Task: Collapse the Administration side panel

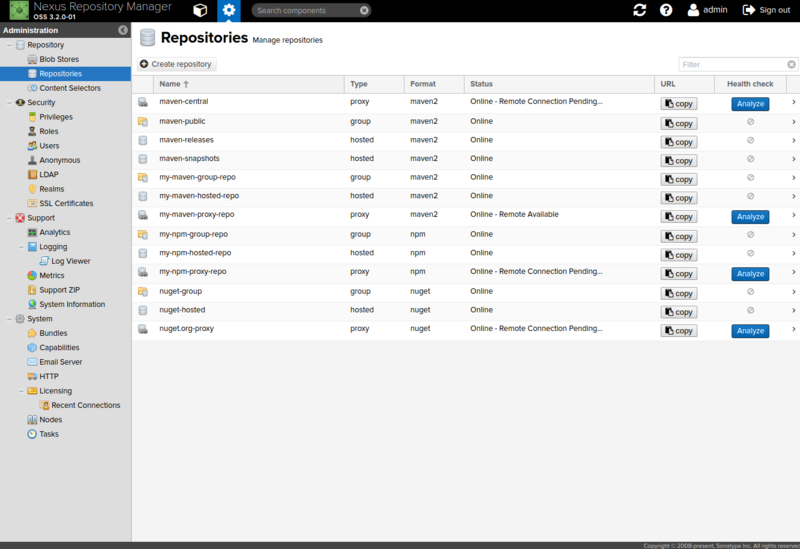Action: pyautogui.click(x=123, y=30)
